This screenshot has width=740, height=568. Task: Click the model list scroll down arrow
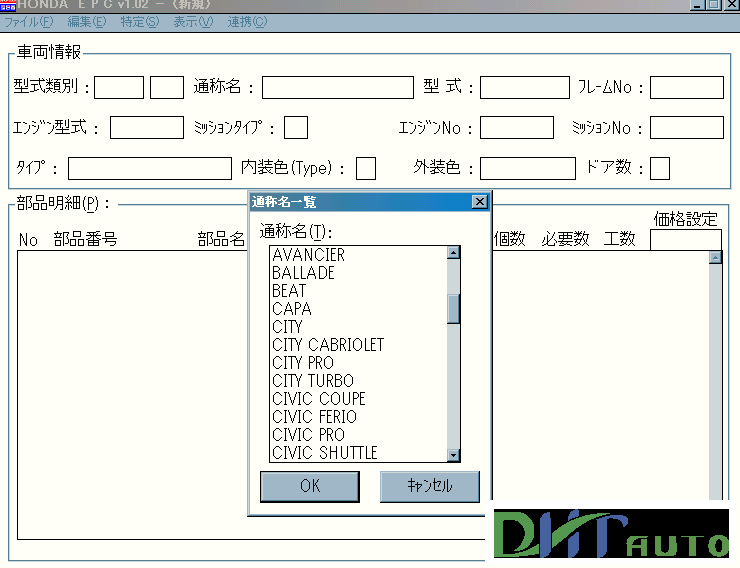(x=453, y=455)
